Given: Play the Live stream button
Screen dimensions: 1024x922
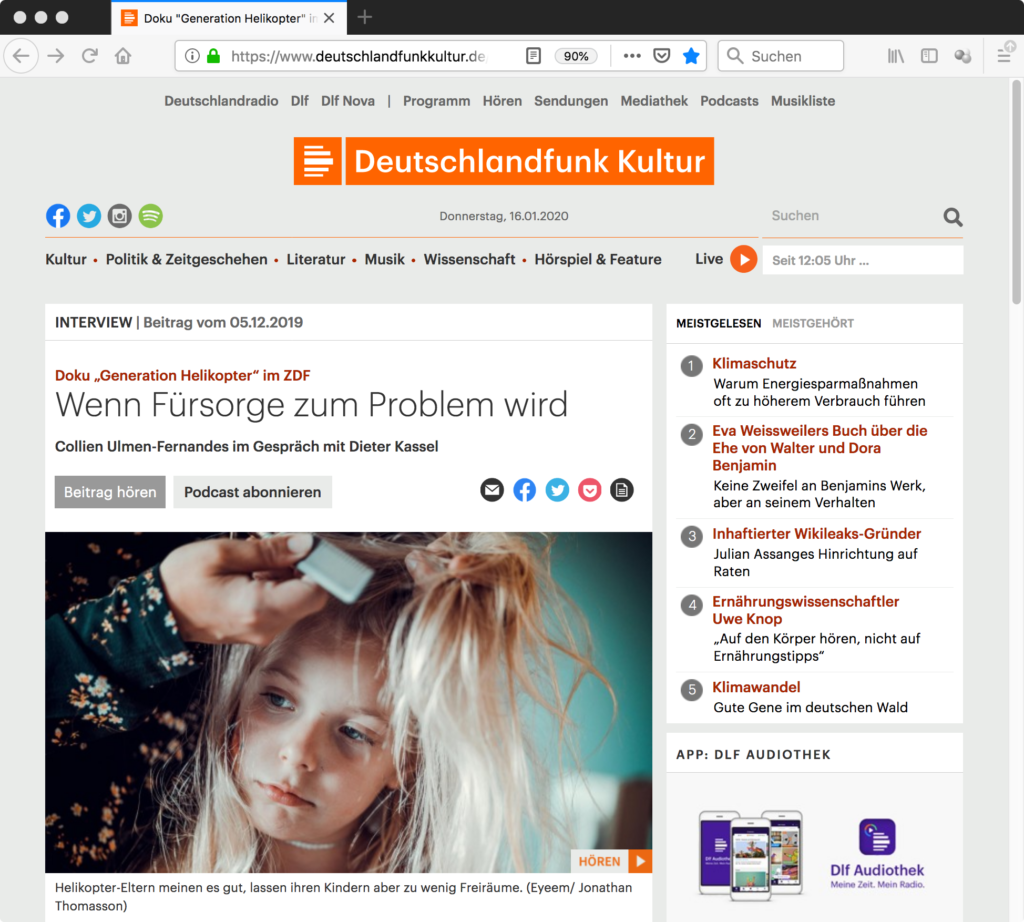Looking at the screenshot, I should 743,259.
